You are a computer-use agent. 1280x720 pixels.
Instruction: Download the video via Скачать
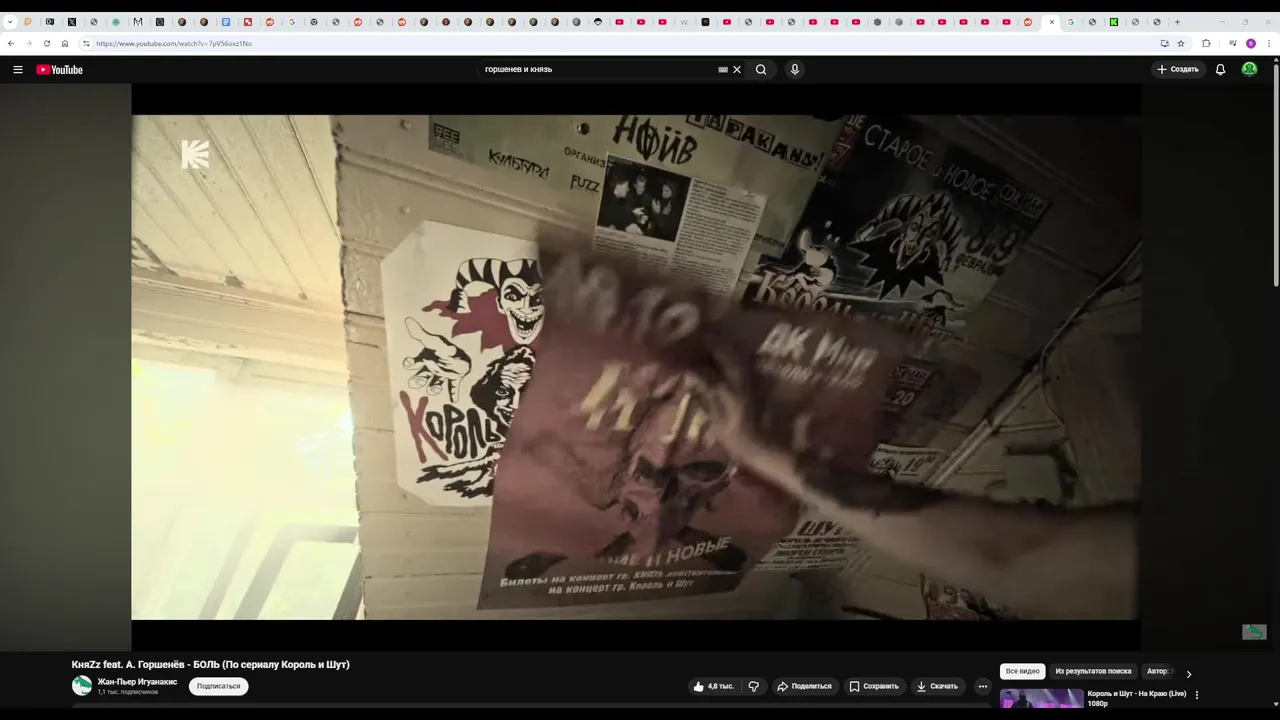coord(938,686)
